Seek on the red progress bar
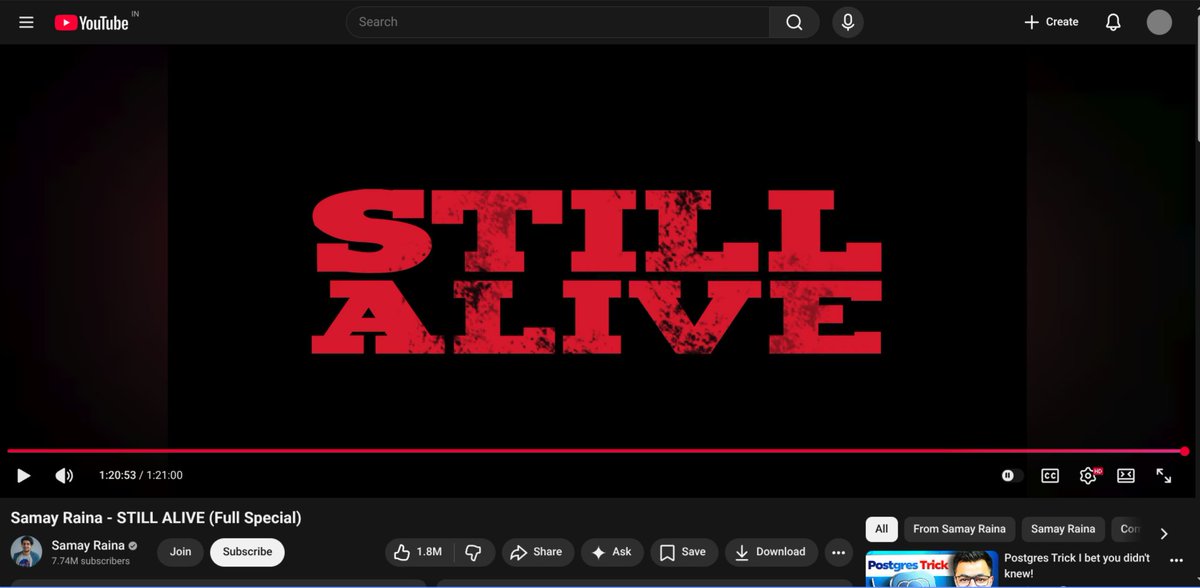Screen dimensions: 1200x588 (596, 451)
